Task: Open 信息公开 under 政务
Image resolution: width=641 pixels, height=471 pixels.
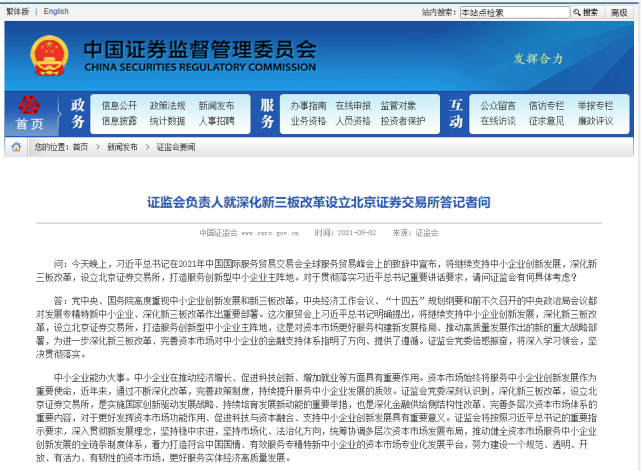Action: click(119, 106)
